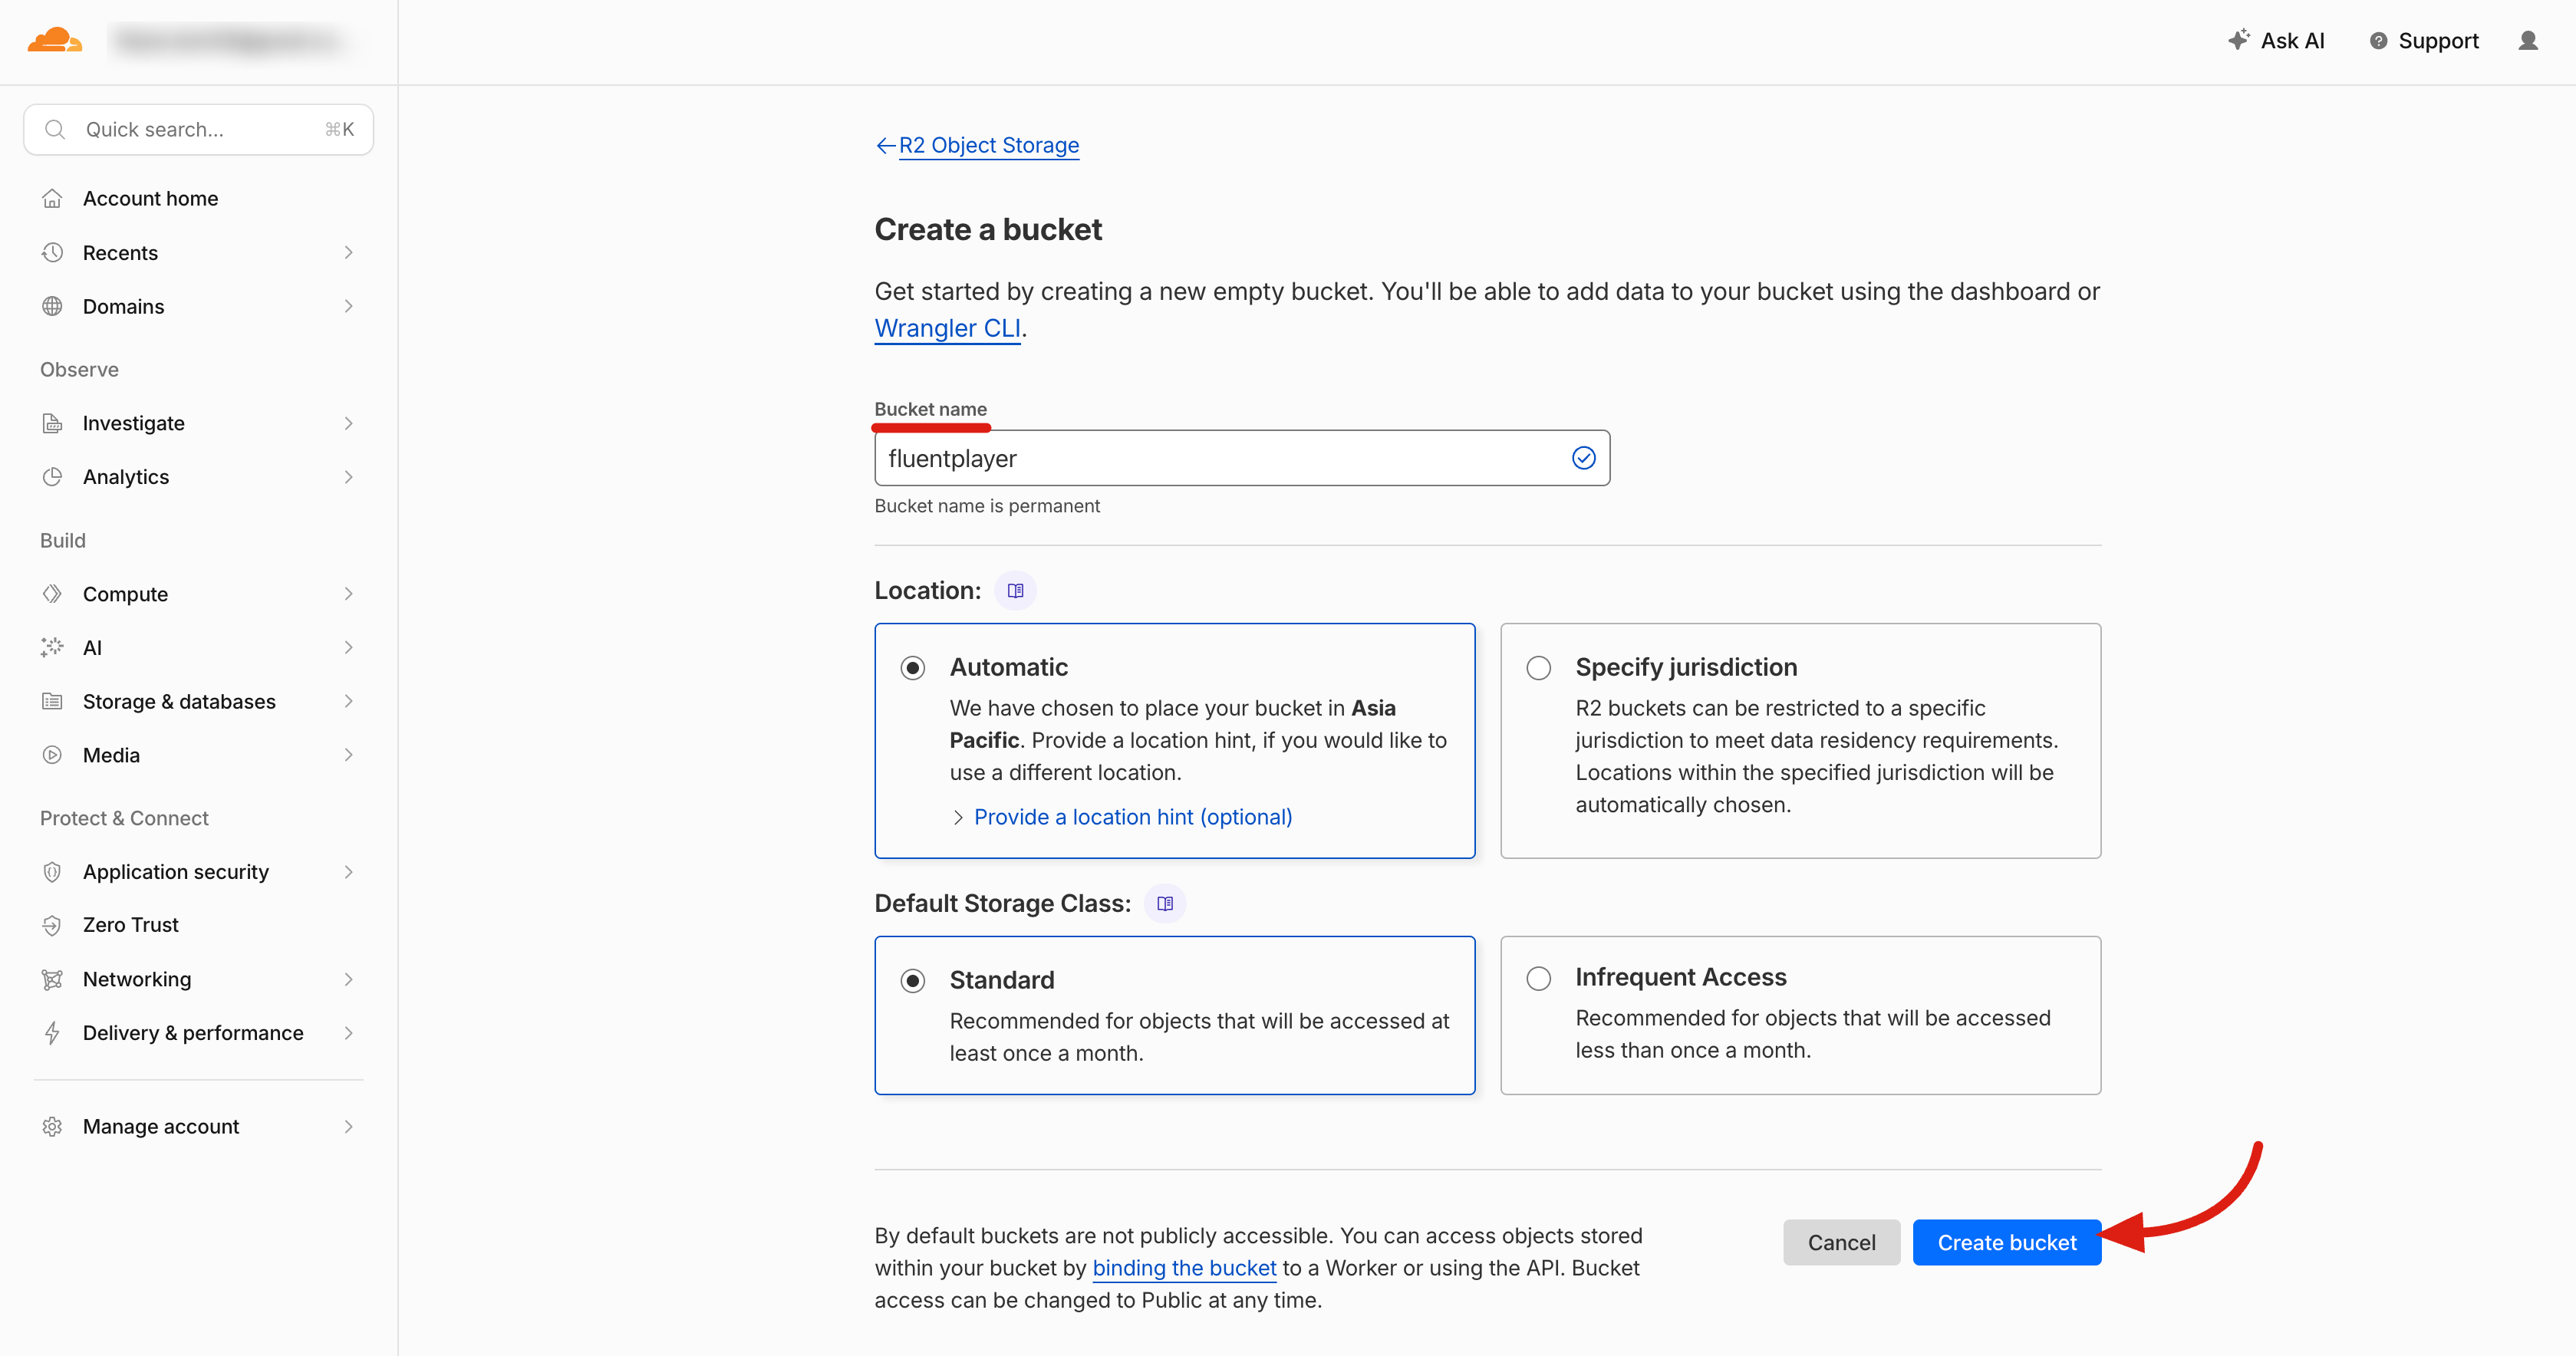Expand the Storage & databases chevron
Screen dimensions: 2576x1356
348,702
